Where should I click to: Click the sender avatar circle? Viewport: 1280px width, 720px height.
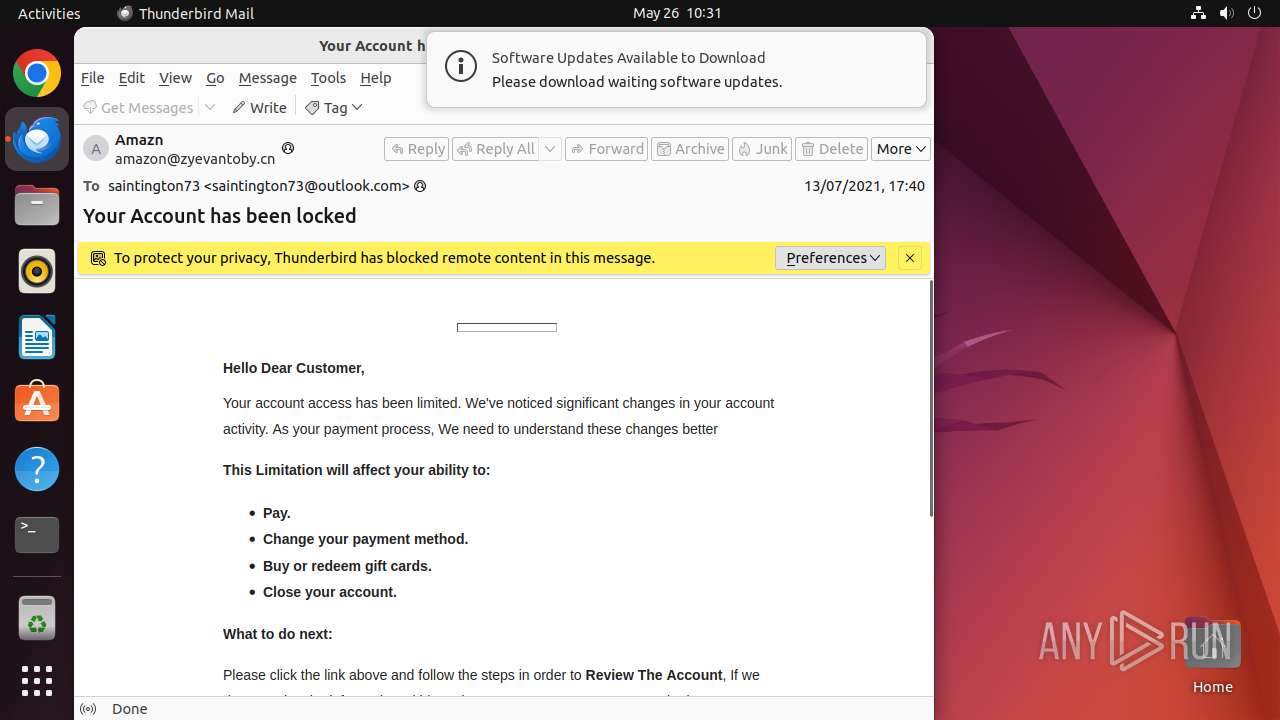(96, 149)
